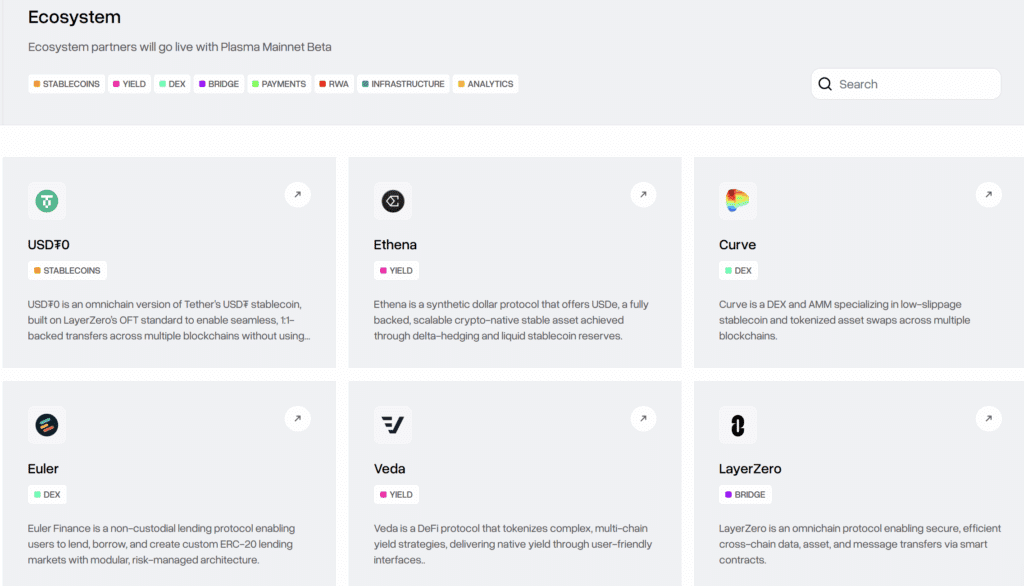
Task: Enable the Payments filter chip
Action: tap(279, 84)
